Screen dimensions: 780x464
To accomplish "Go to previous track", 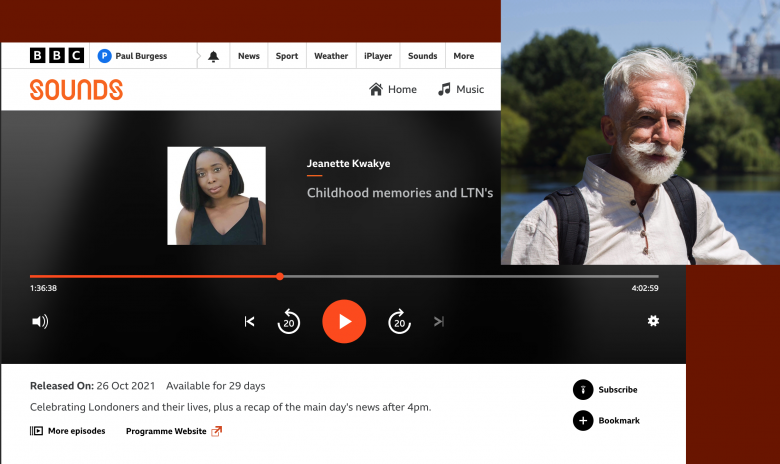I will pos(250,322).
